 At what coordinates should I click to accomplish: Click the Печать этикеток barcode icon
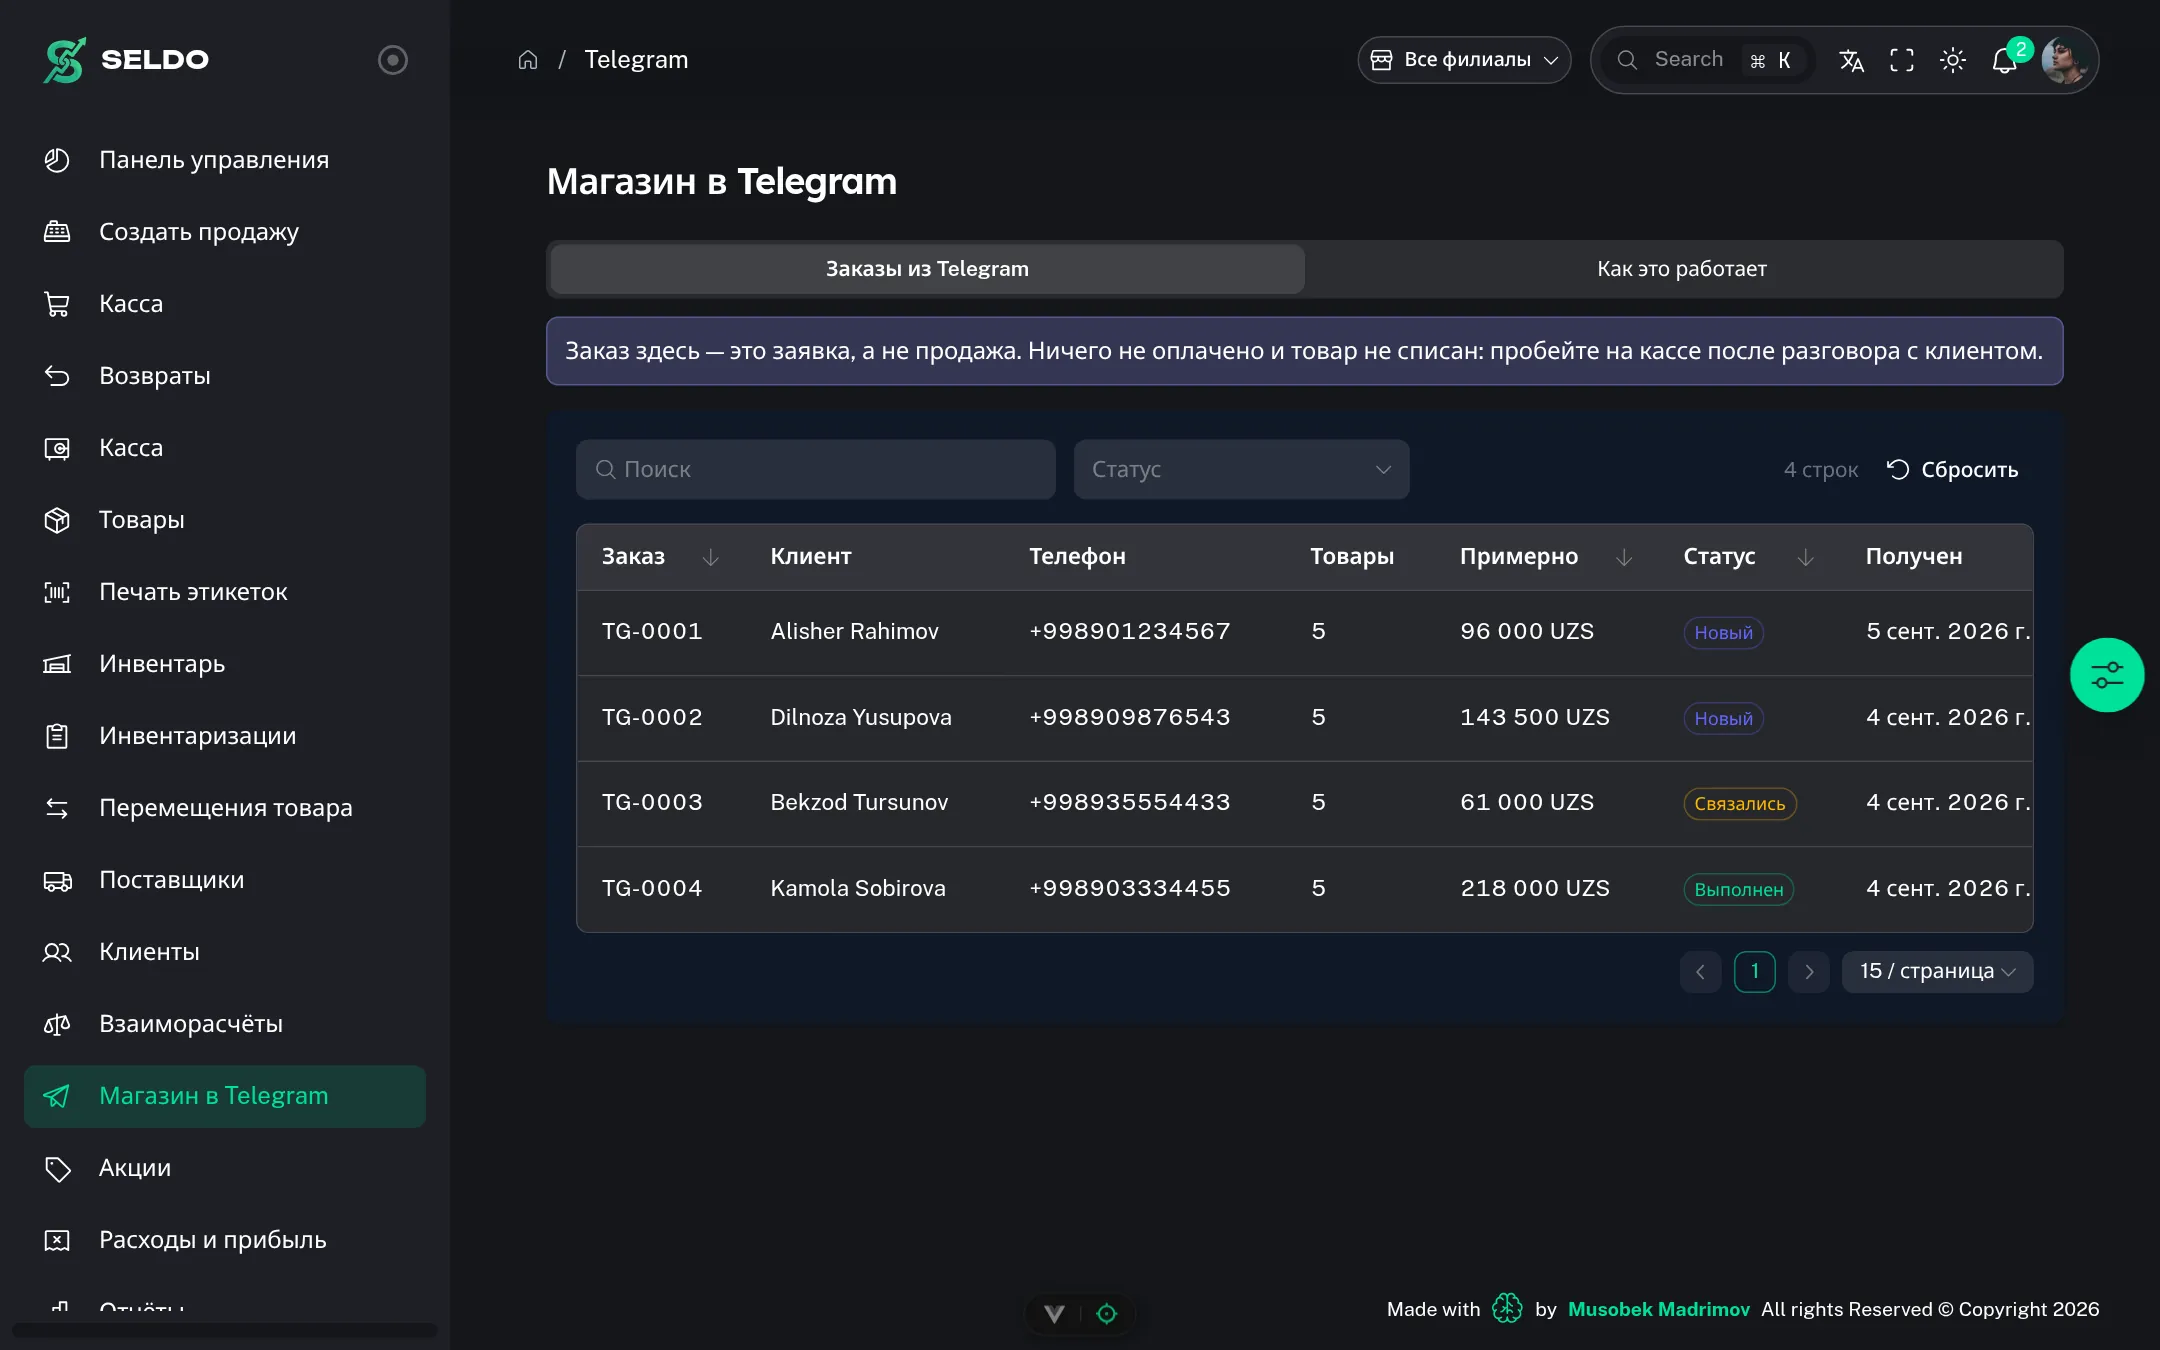pos(57,592)
